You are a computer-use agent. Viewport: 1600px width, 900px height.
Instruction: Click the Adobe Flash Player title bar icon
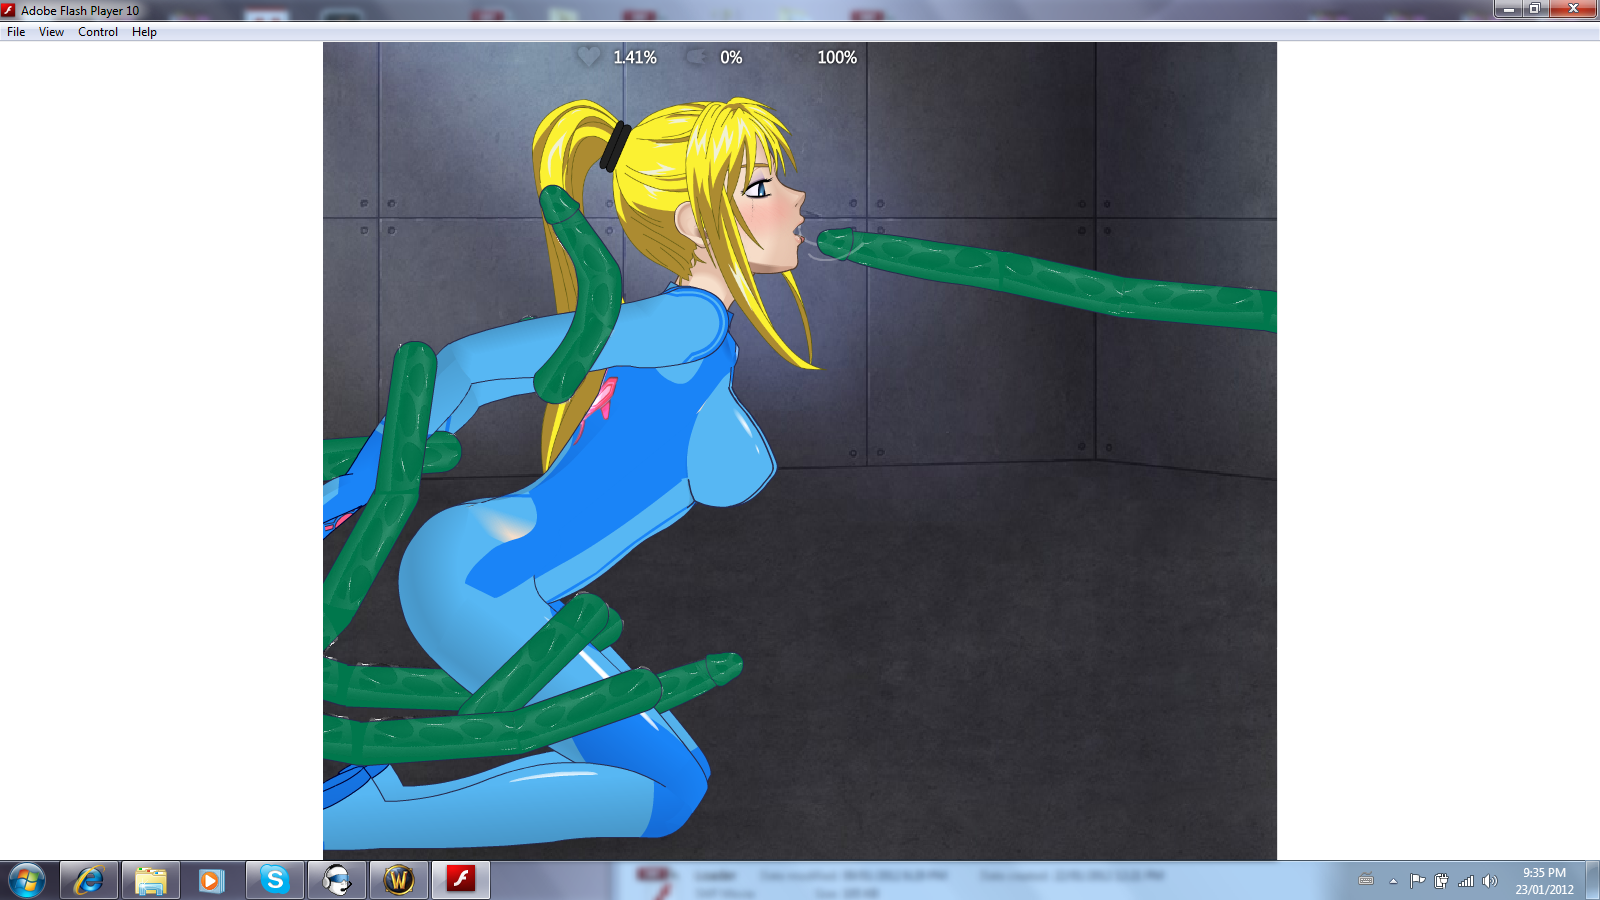[x=9, y=10]
